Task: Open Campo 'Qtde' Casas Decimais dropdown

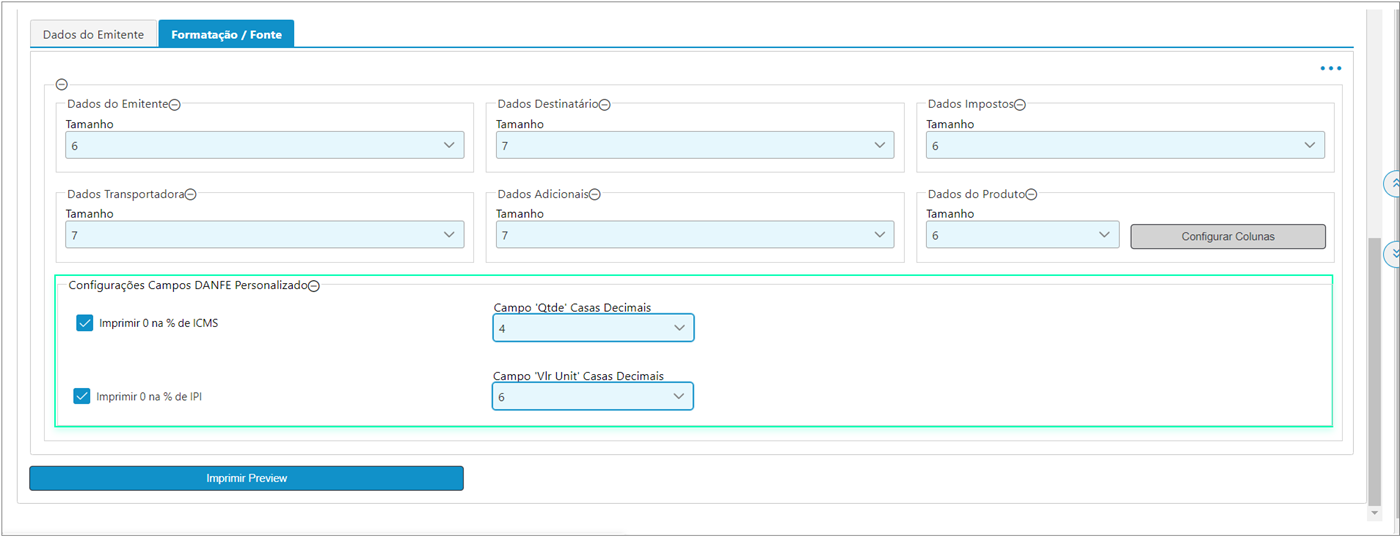Action: [x=593, y=328]
